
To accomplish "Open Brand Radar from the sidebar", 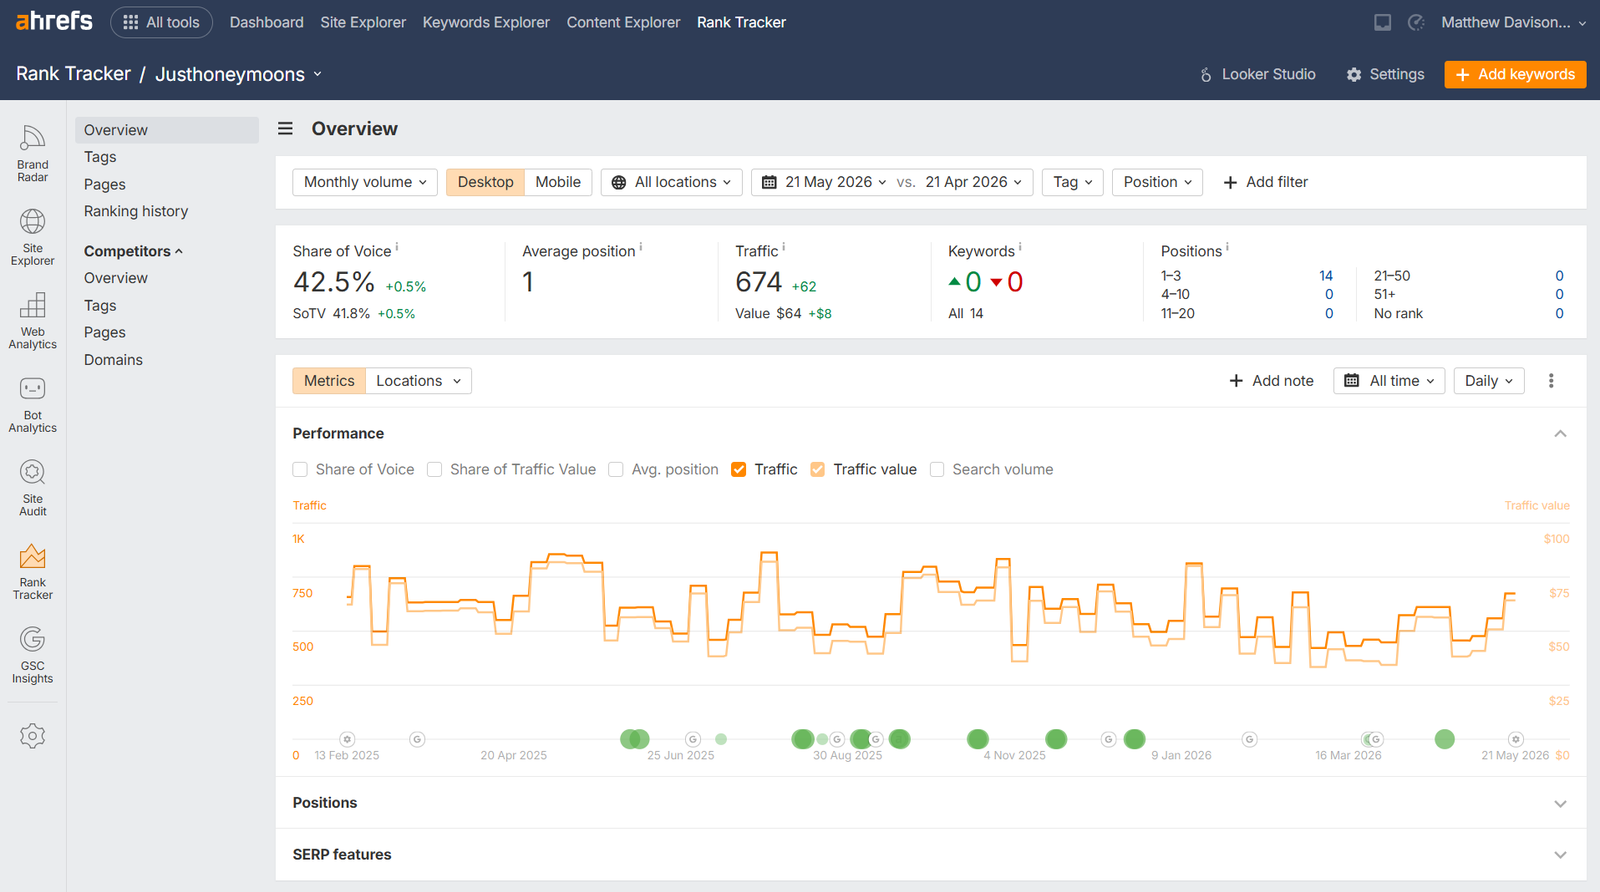I will coord(32,153).
